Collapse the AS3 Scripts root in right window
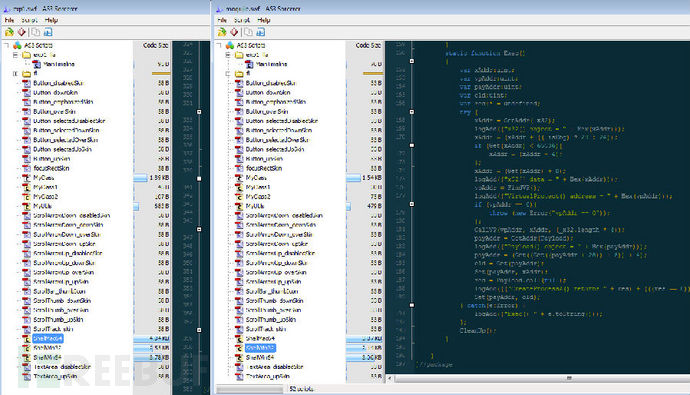 [x=219, y=45]
